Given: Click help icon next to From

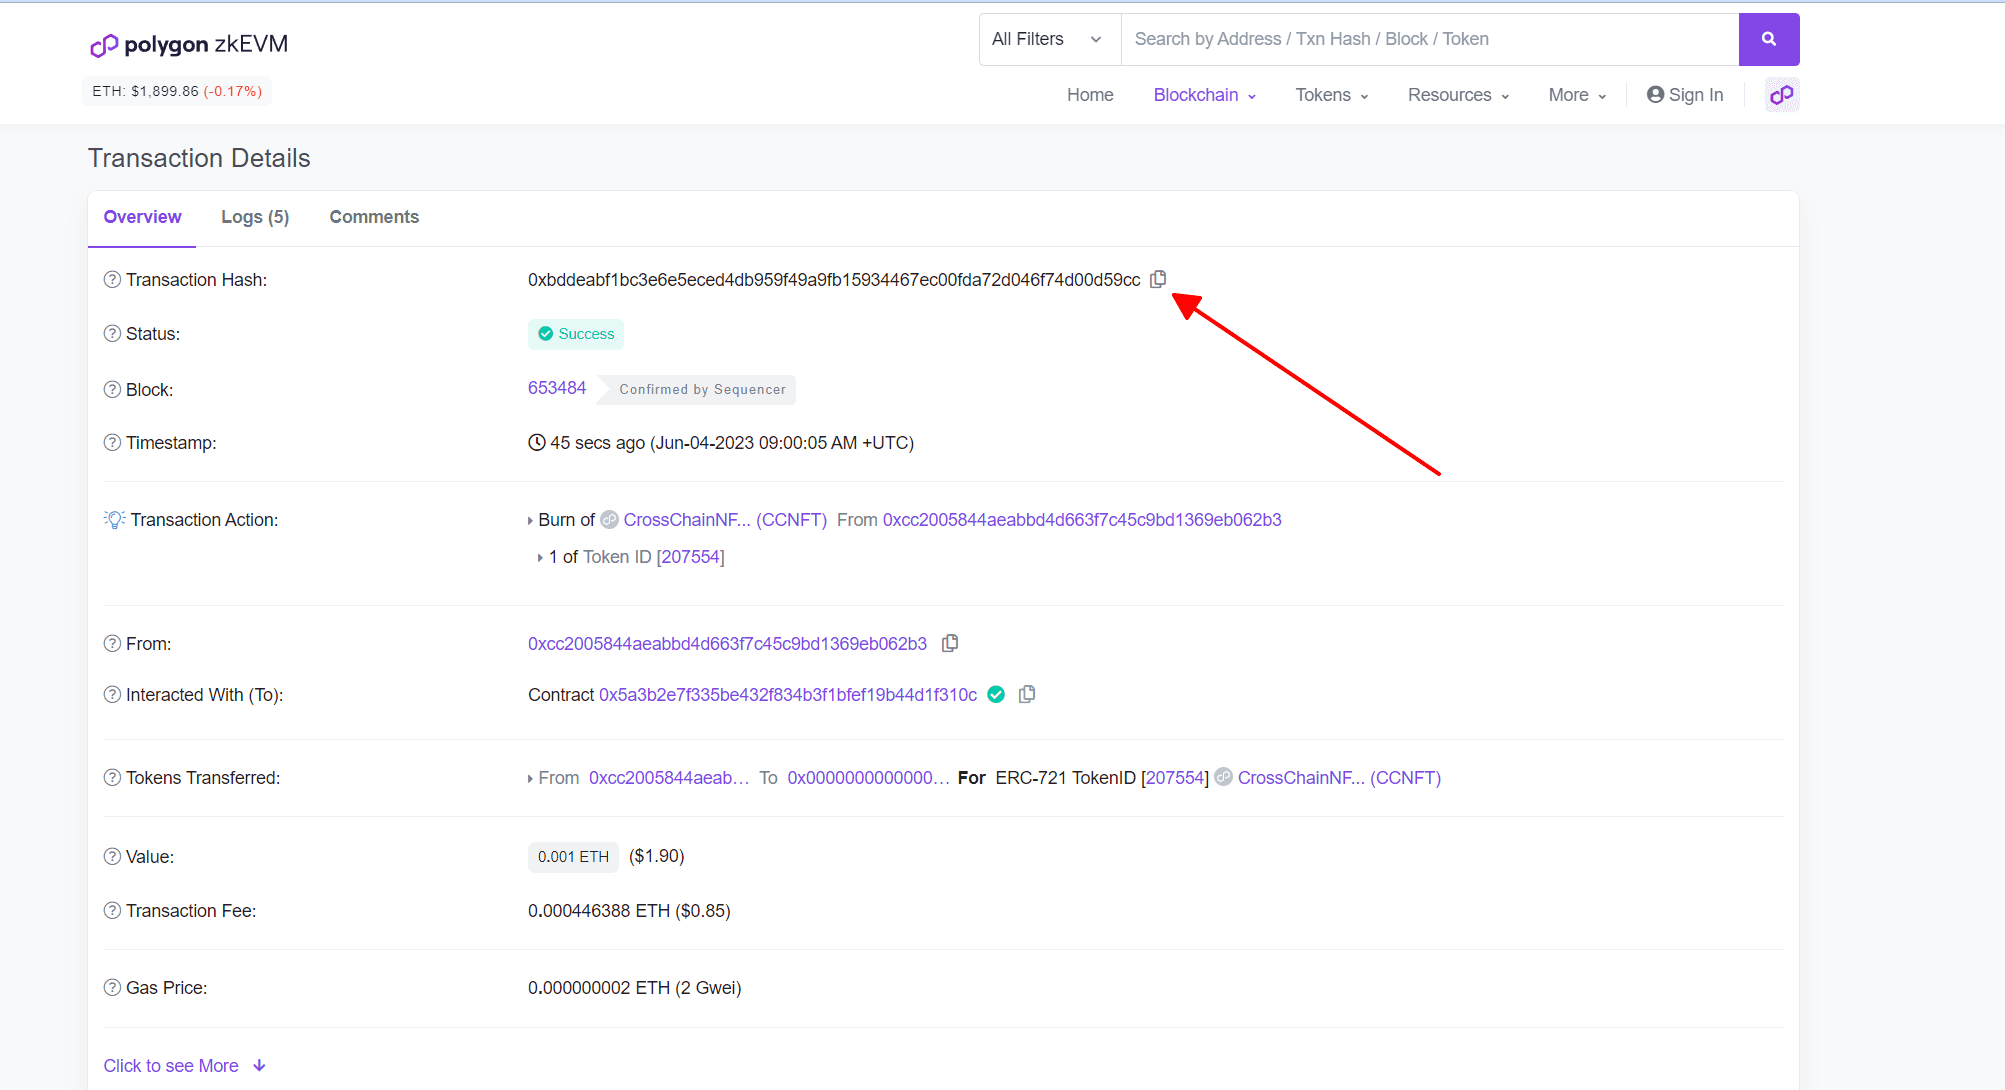Looking at the screenshot, I should coord(112,644).
